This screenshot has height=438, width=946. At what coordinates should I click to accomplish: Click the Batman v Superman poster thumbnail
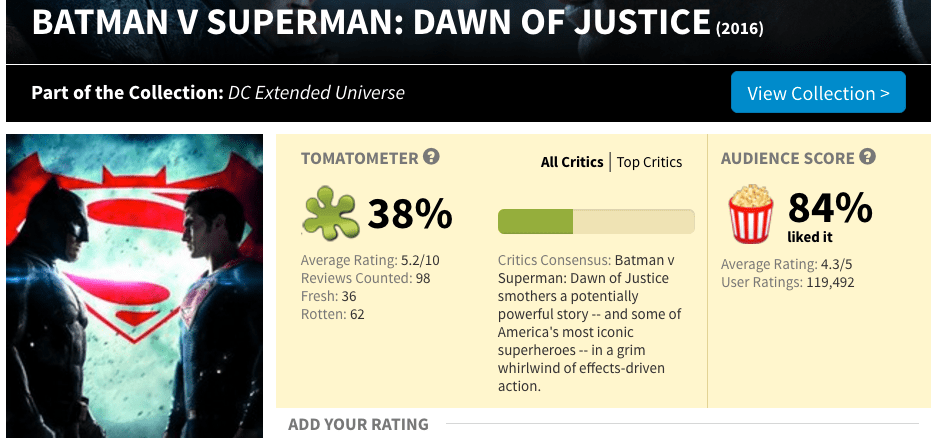(x=133, y=285)
